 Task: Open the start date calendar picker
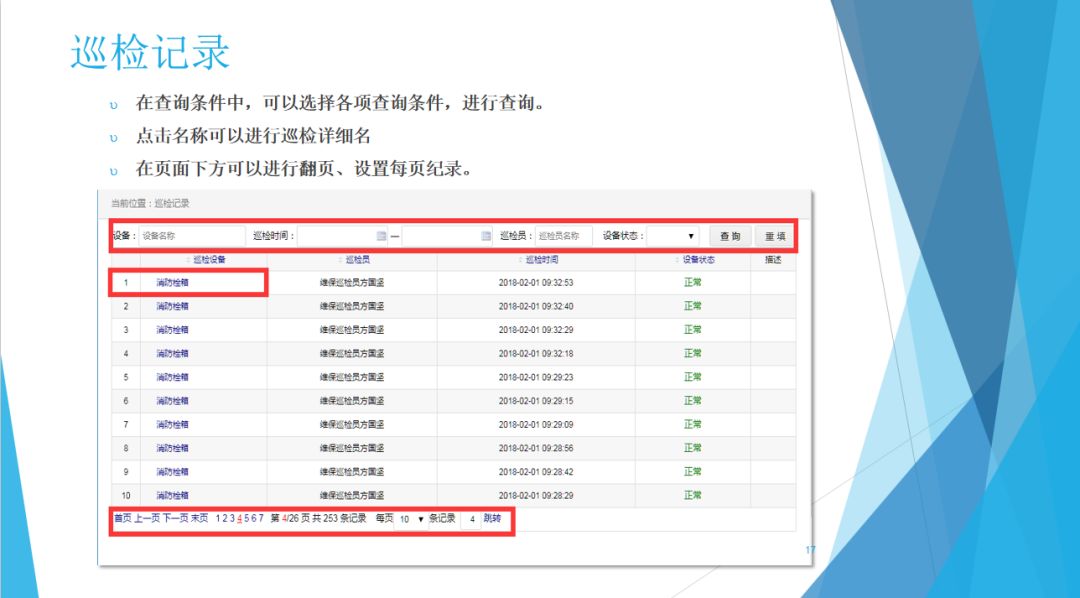381,236
